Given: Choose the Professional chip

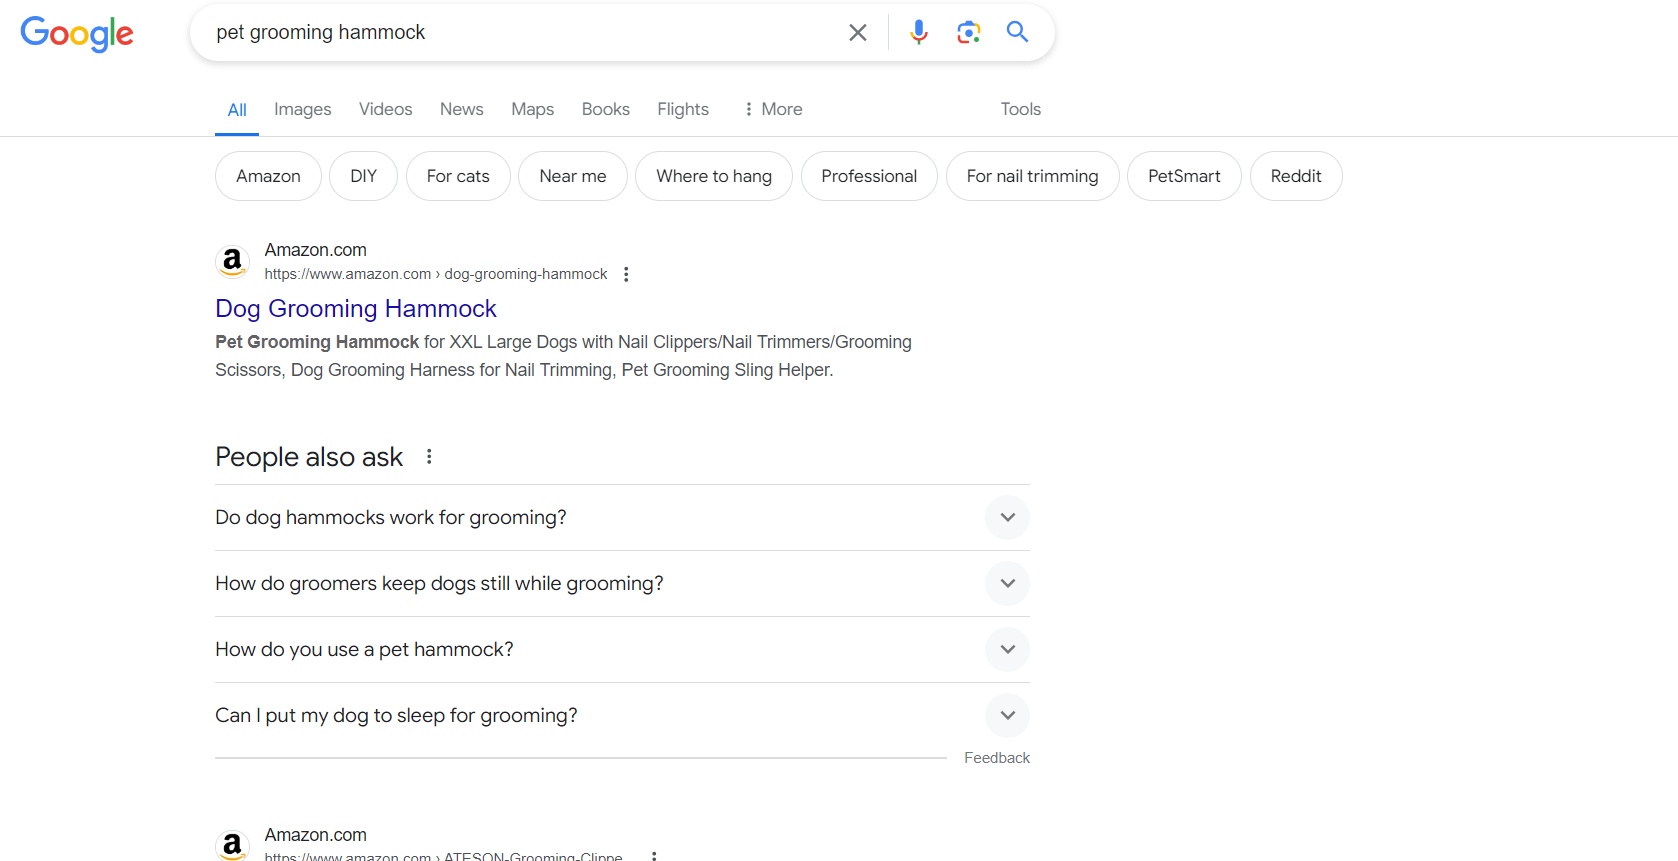Looking at the screenshot, I should 869,176.
